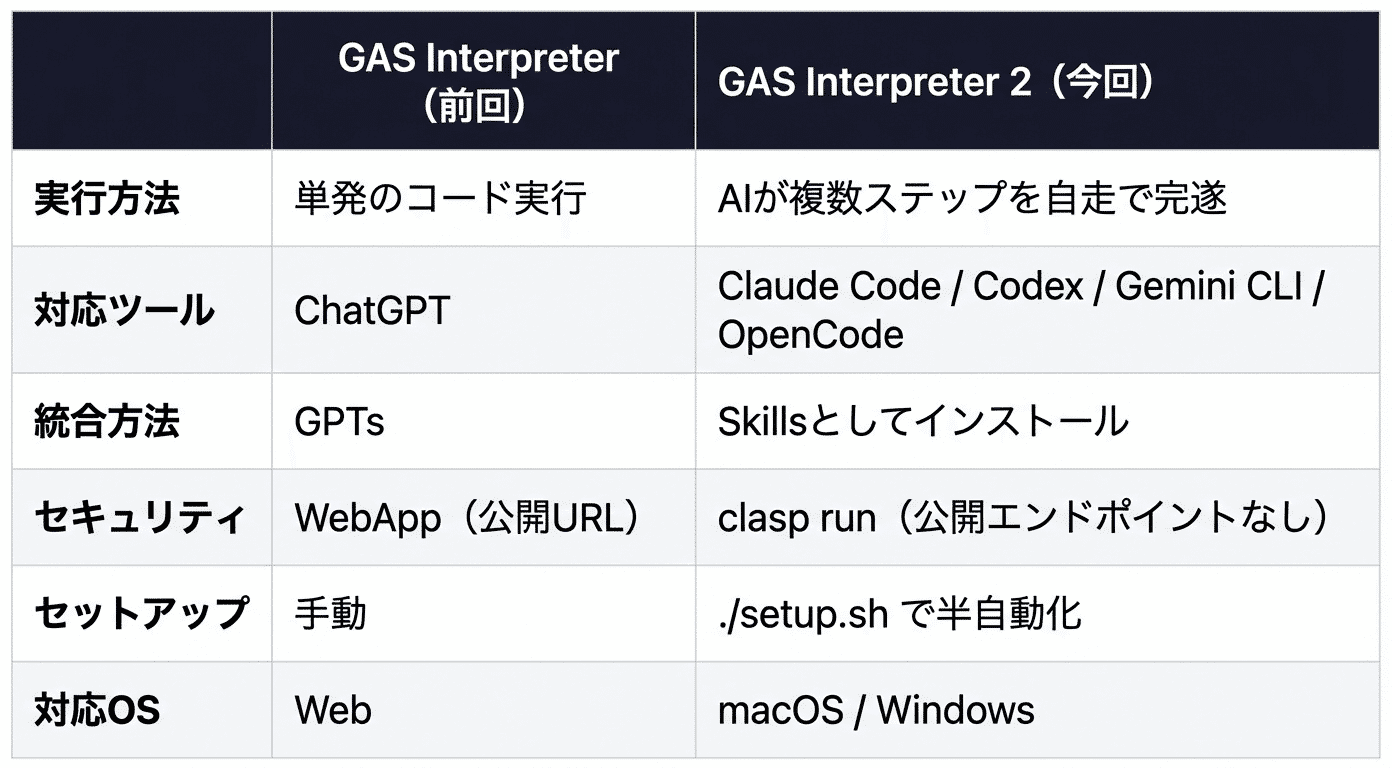Viewport: 1392px width, 768px height.
Task: Select the 'GAS Interpreter 2 (今回)' header cell
Action: tap(936, 82)
